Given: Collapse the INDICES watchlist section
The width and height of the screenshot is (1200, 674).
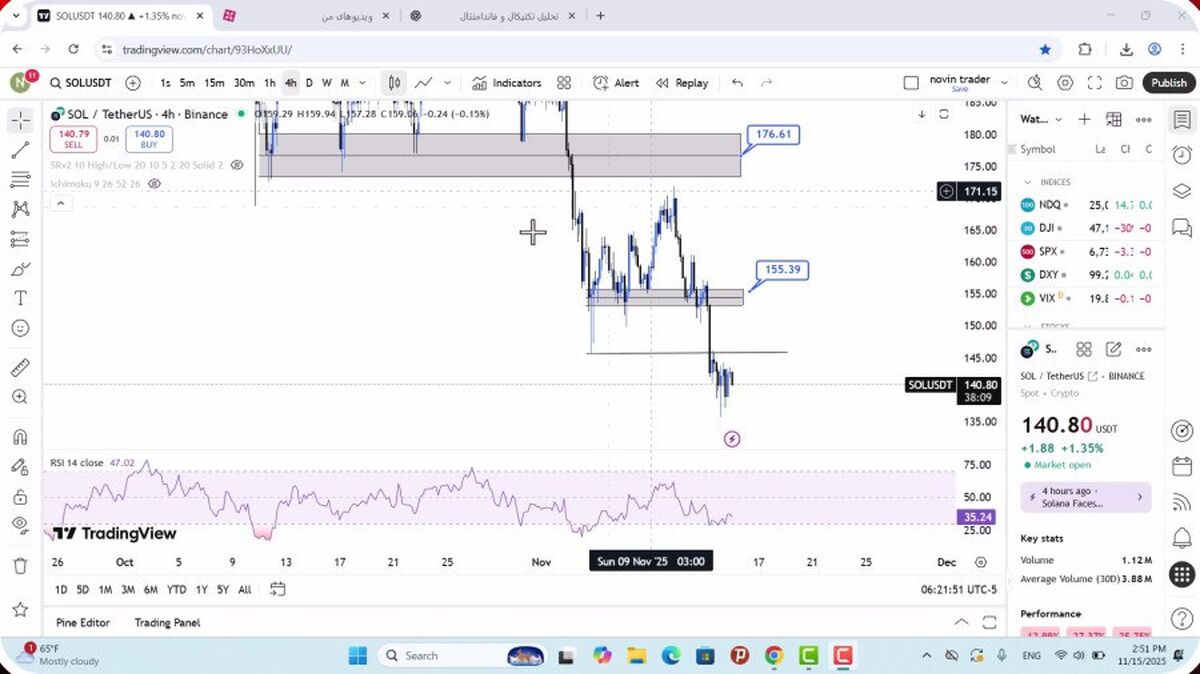Looking at the screenshot, I should [x=1027, y=182].
